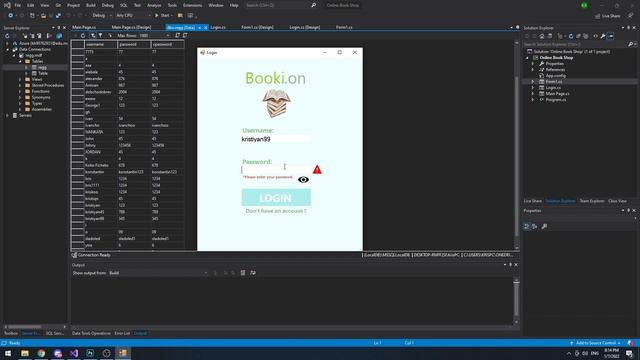Click the Save All toolbar icon
Screen dimensions: 640x360
(58, 15)
